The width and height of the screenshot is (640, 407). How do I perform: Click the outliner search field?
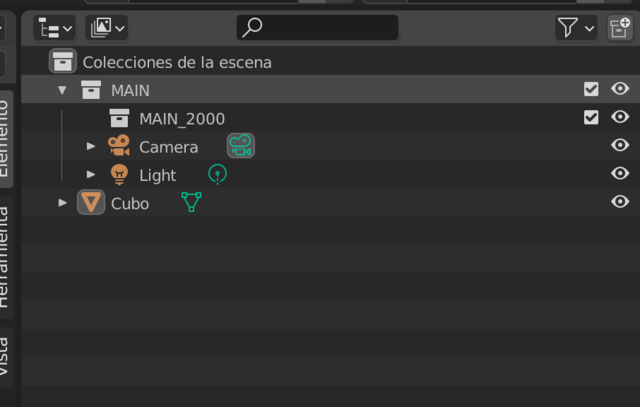click(318, 28)
